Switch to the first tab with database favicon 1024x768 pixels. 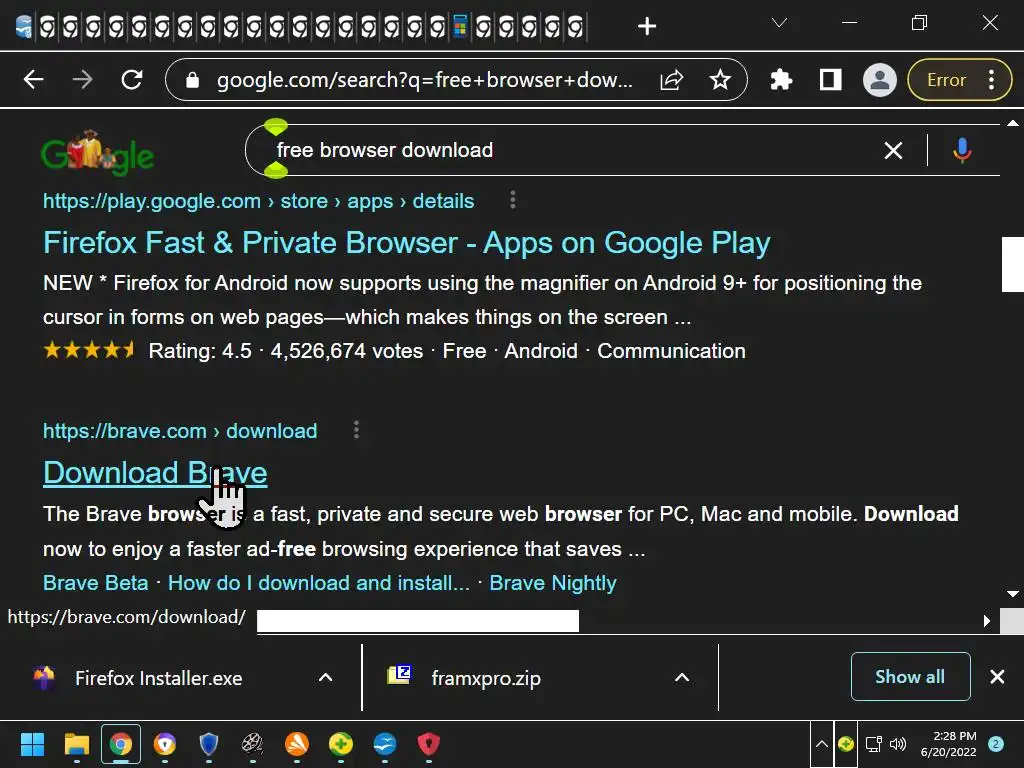(x=24, y=27)
